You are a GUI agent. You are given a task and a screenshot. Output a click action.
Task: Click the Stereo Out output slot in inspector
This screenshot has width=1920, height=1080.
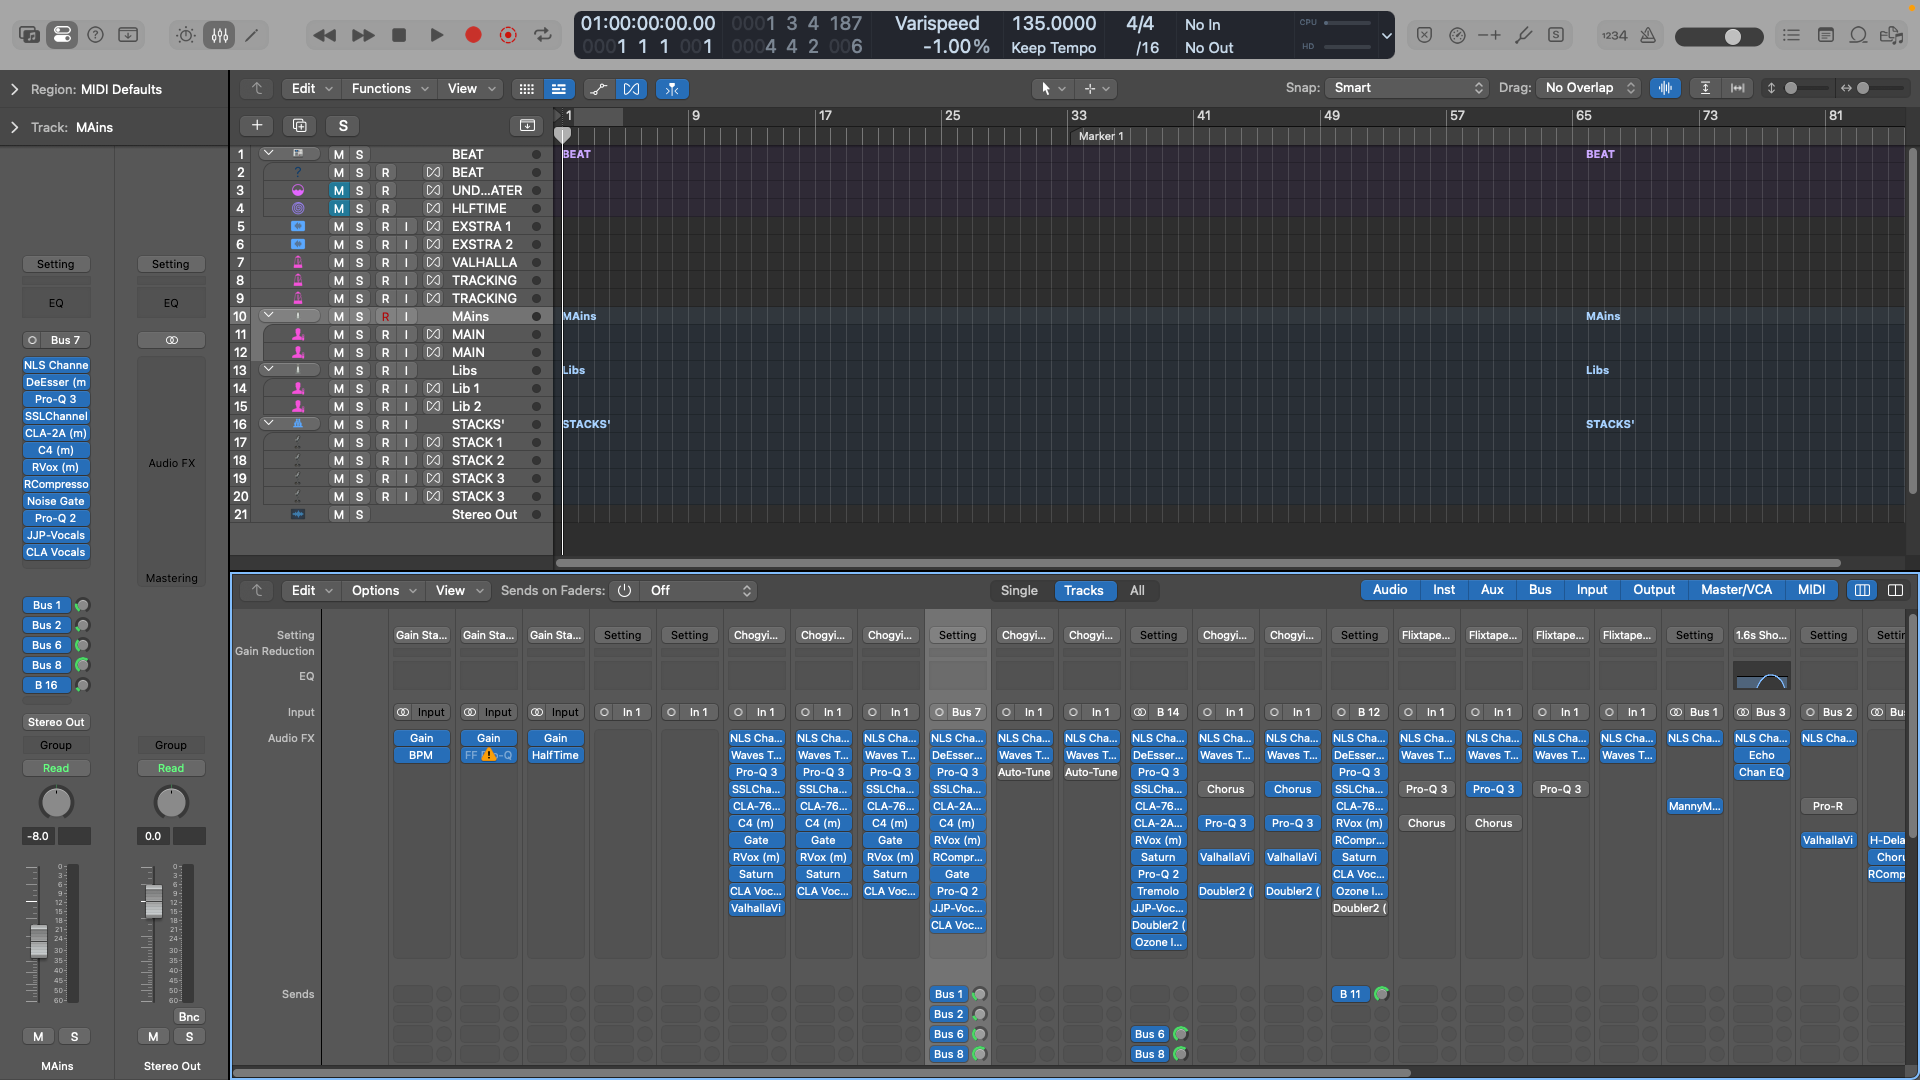pyautogui.click(x=56, y=722)
